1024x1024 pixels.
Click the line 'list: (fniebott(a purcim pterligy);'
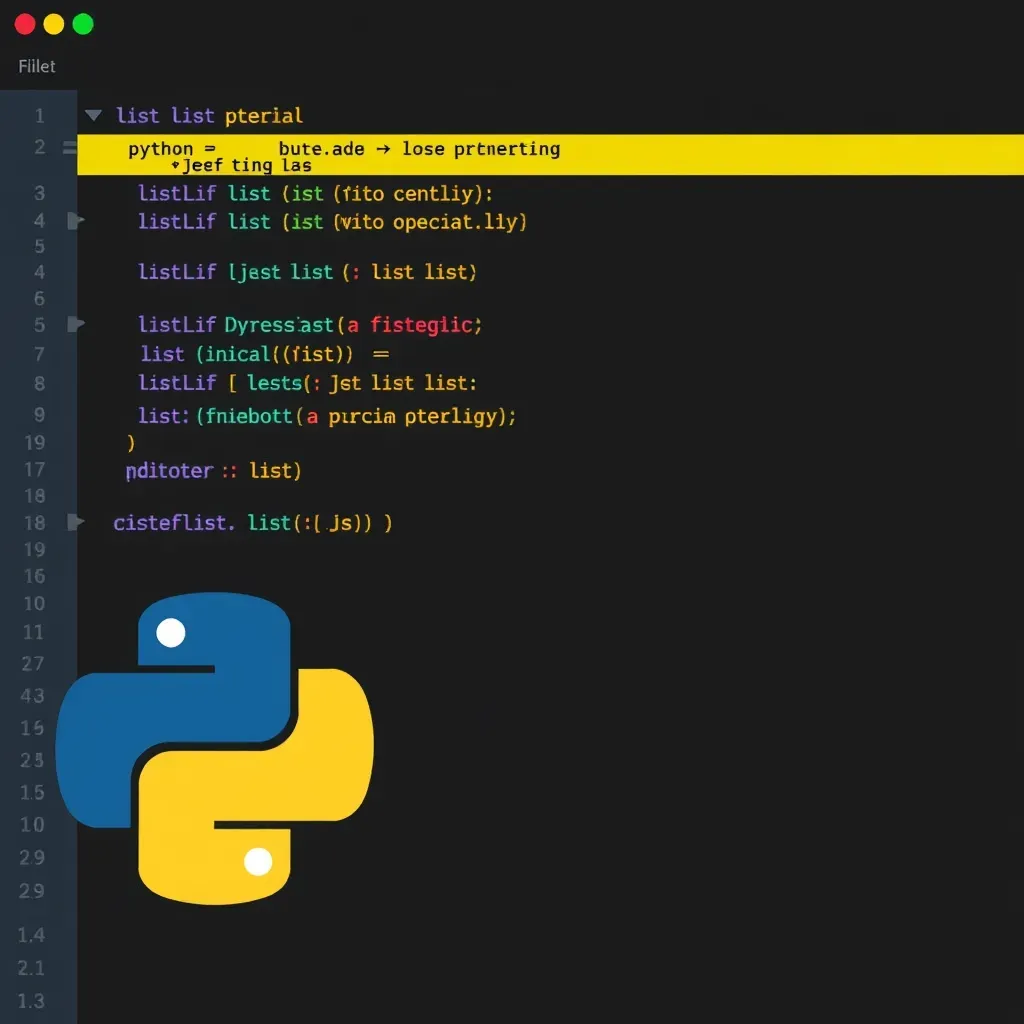(x=327, y=416)
